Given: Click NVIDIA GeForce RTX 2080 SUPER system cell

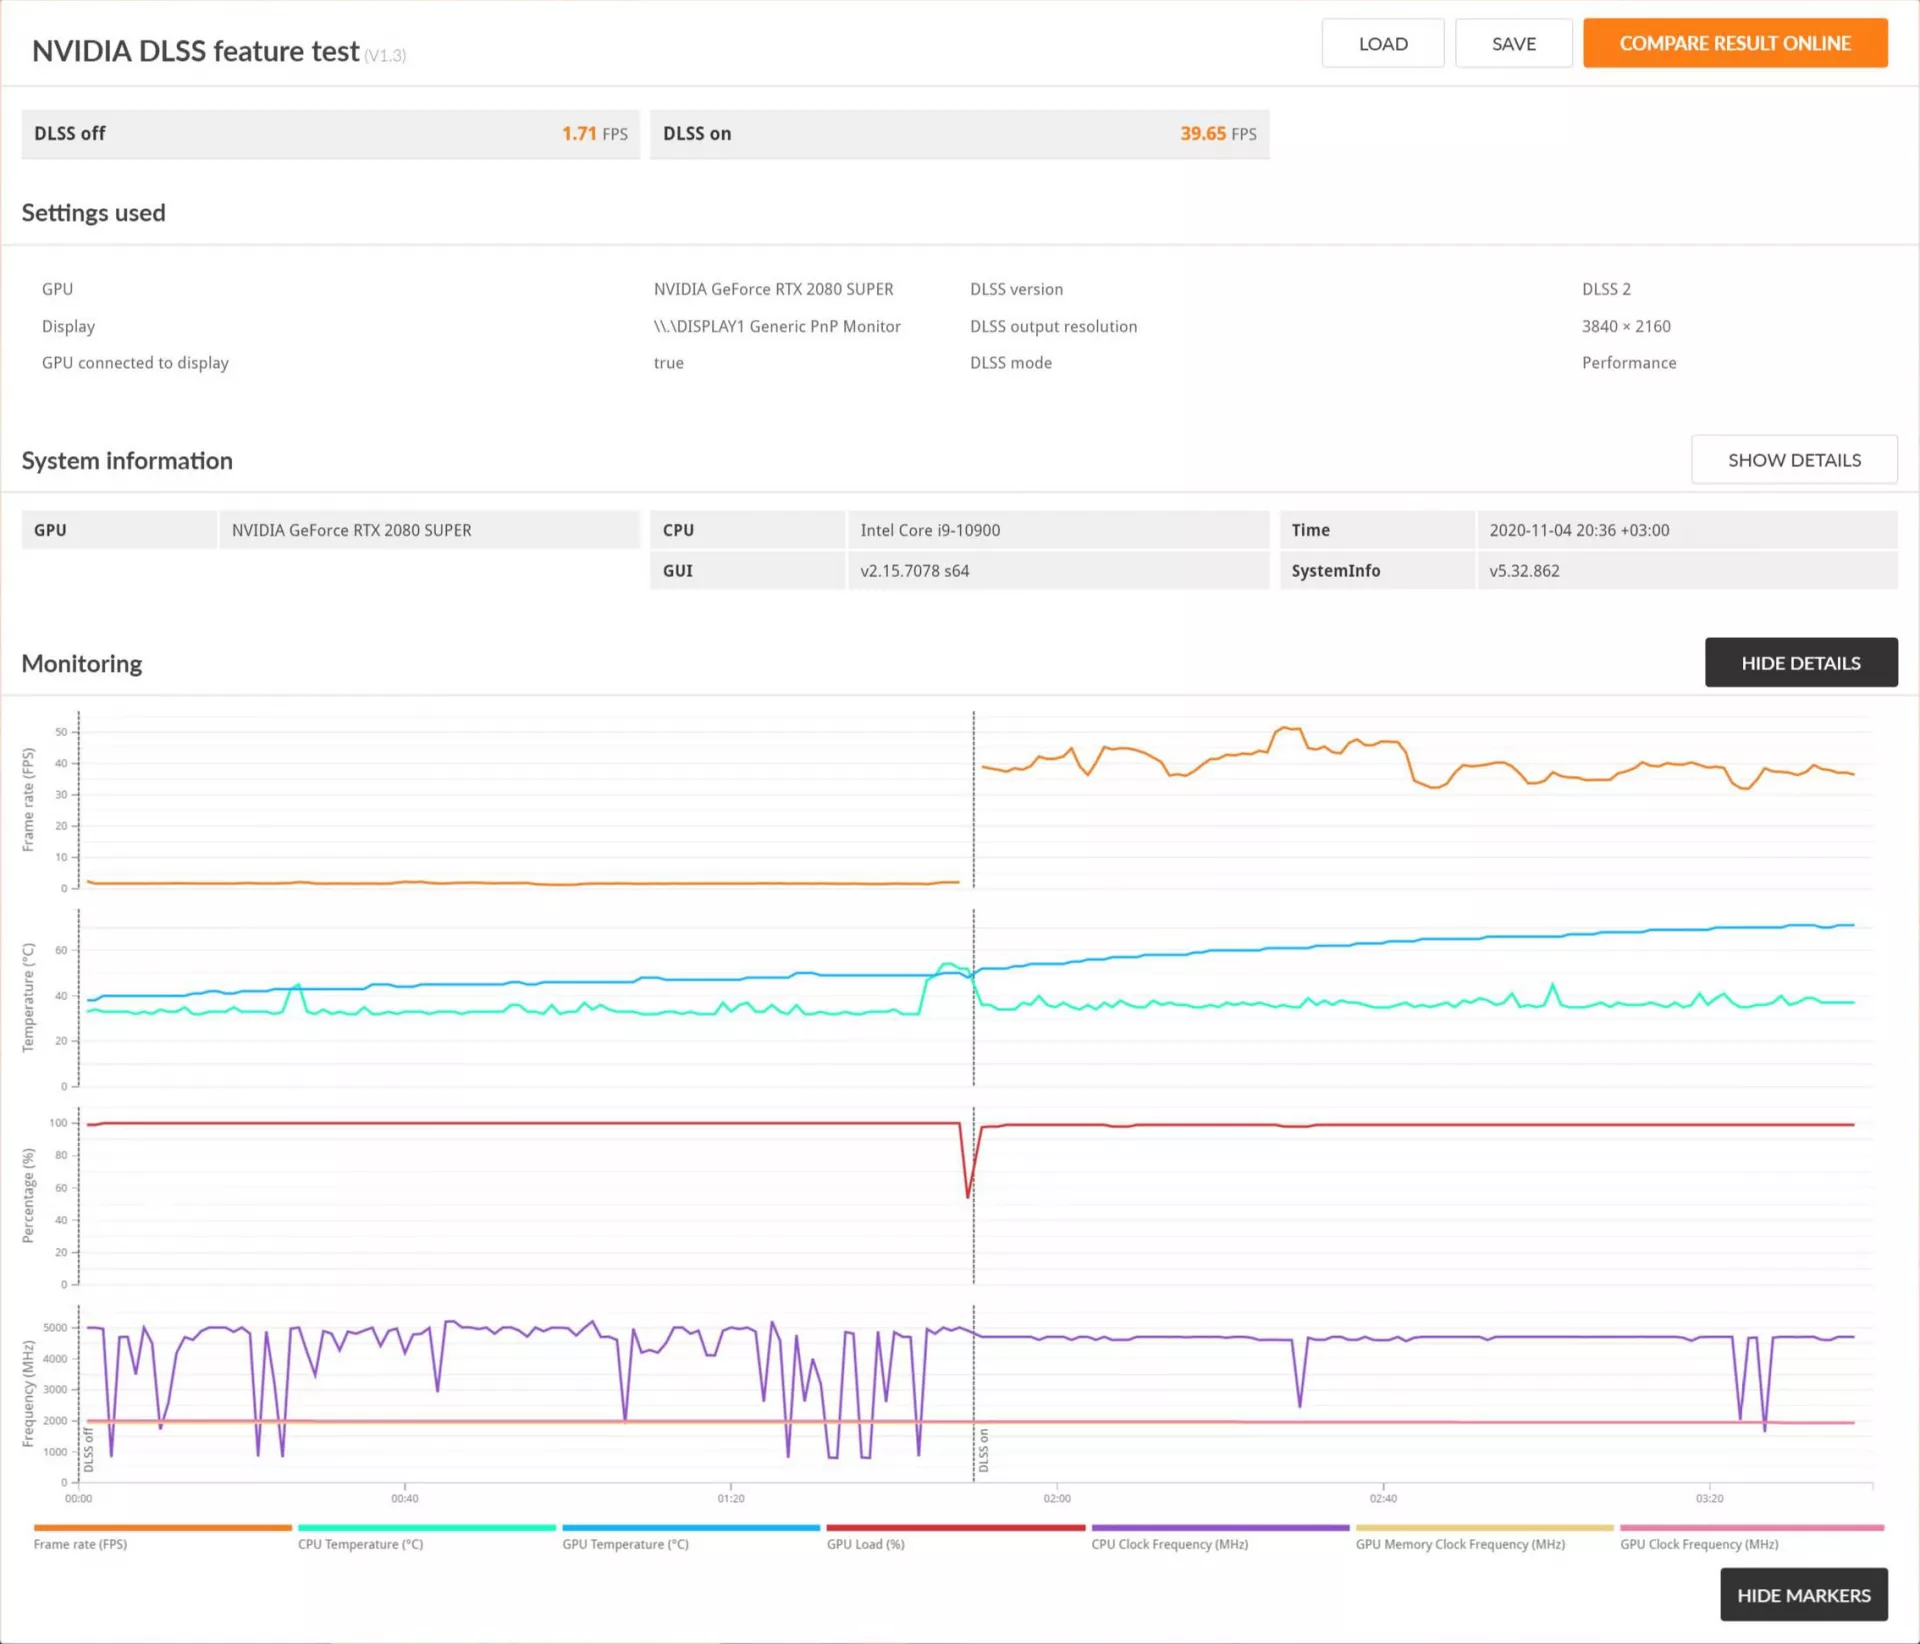Looking at the screenshot, I should [x=429, y=530].
